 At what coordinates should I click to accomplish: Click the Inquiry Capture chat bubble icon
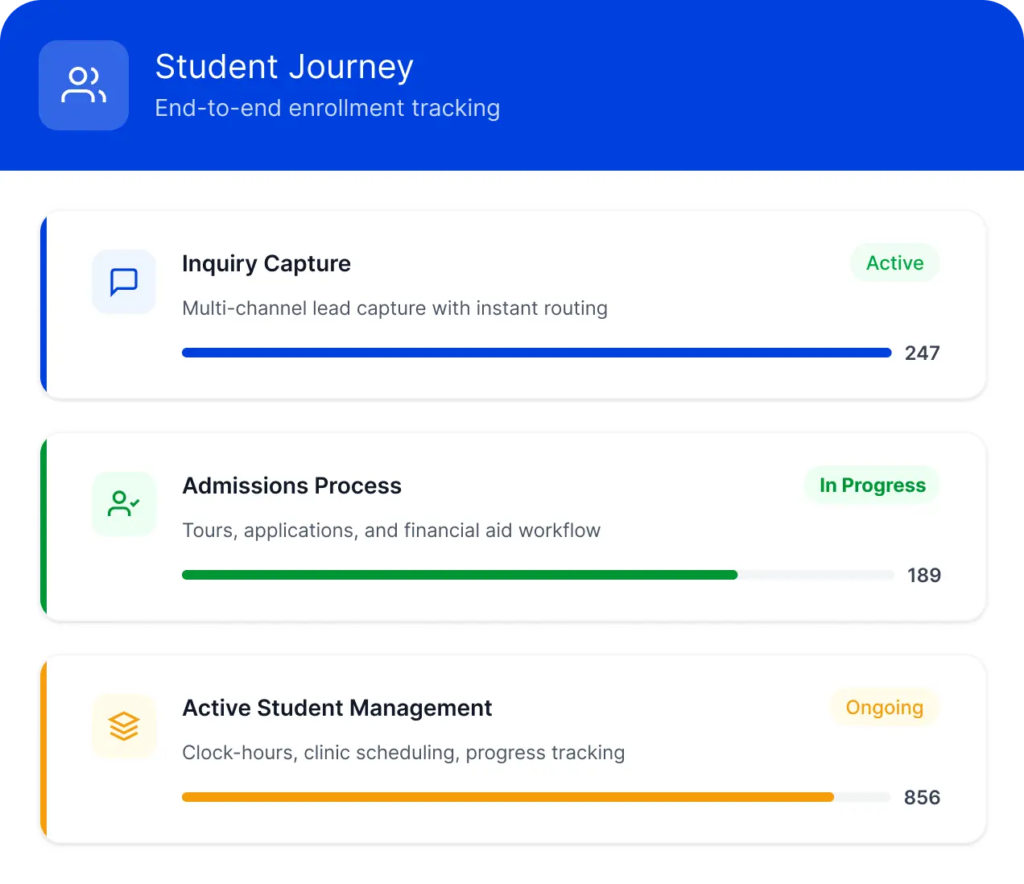click(124, 282)
